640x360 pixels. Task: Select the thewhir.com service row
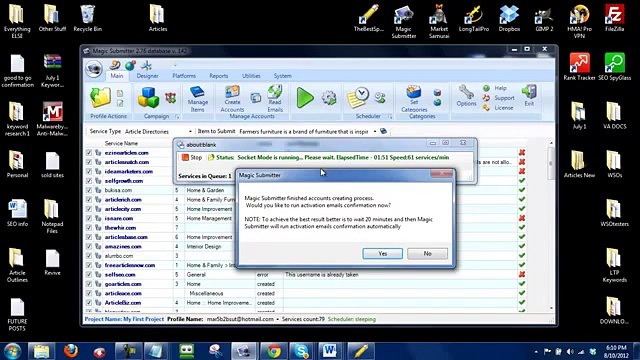click(x=120, y=228)
